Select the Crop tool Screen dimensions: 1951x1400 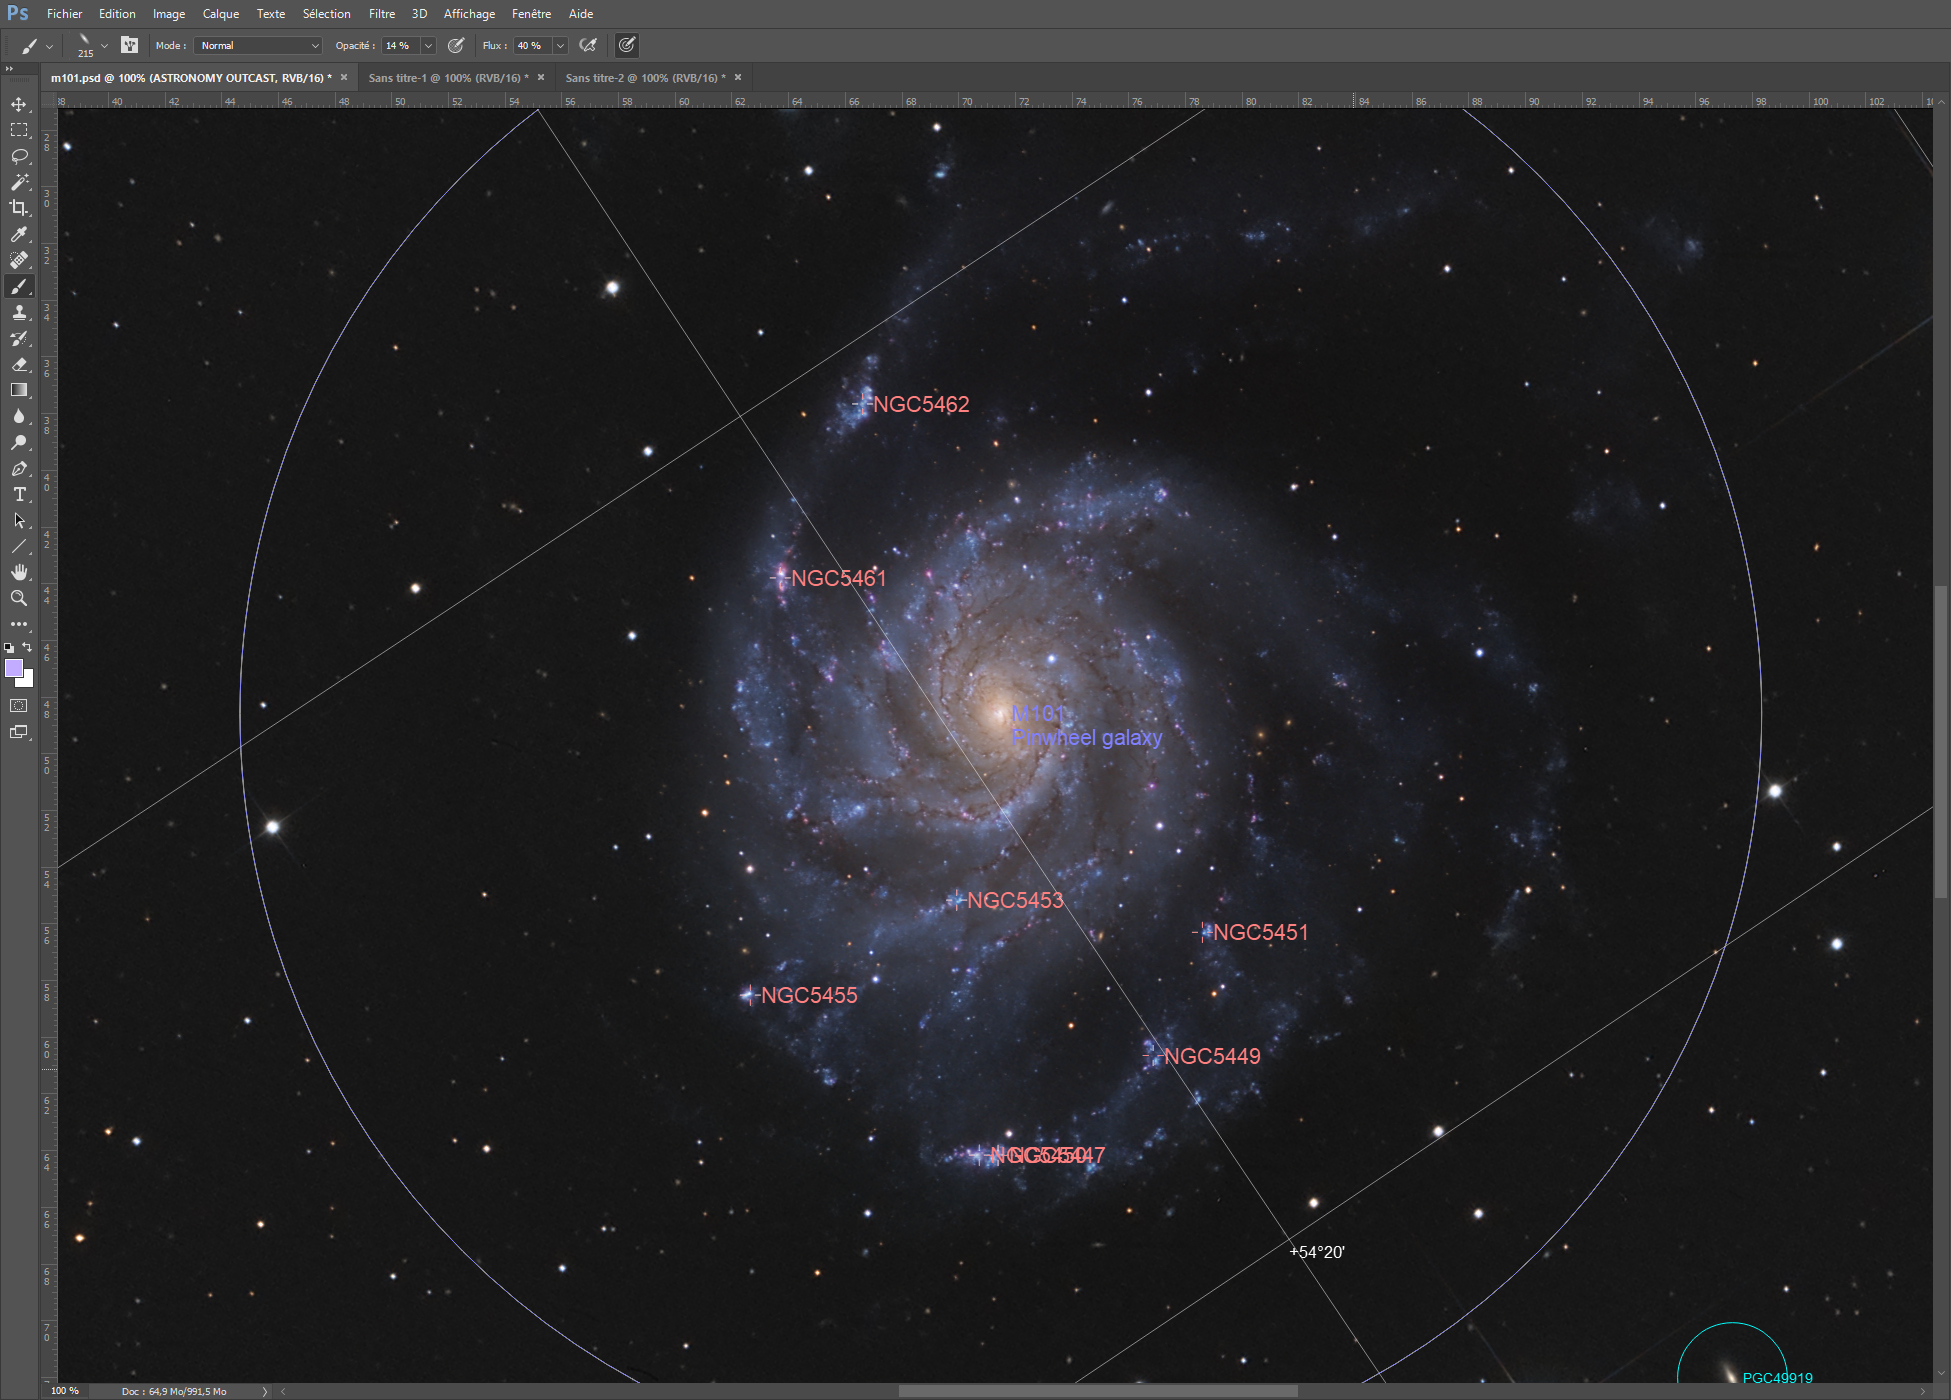(19, 208)
